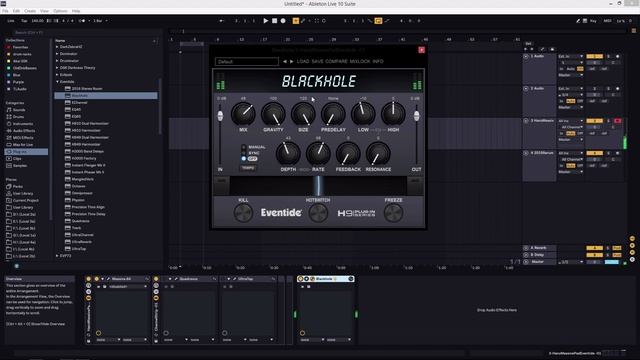
Task: Open 1 Audio Master output dropdown
Action: 571,75
